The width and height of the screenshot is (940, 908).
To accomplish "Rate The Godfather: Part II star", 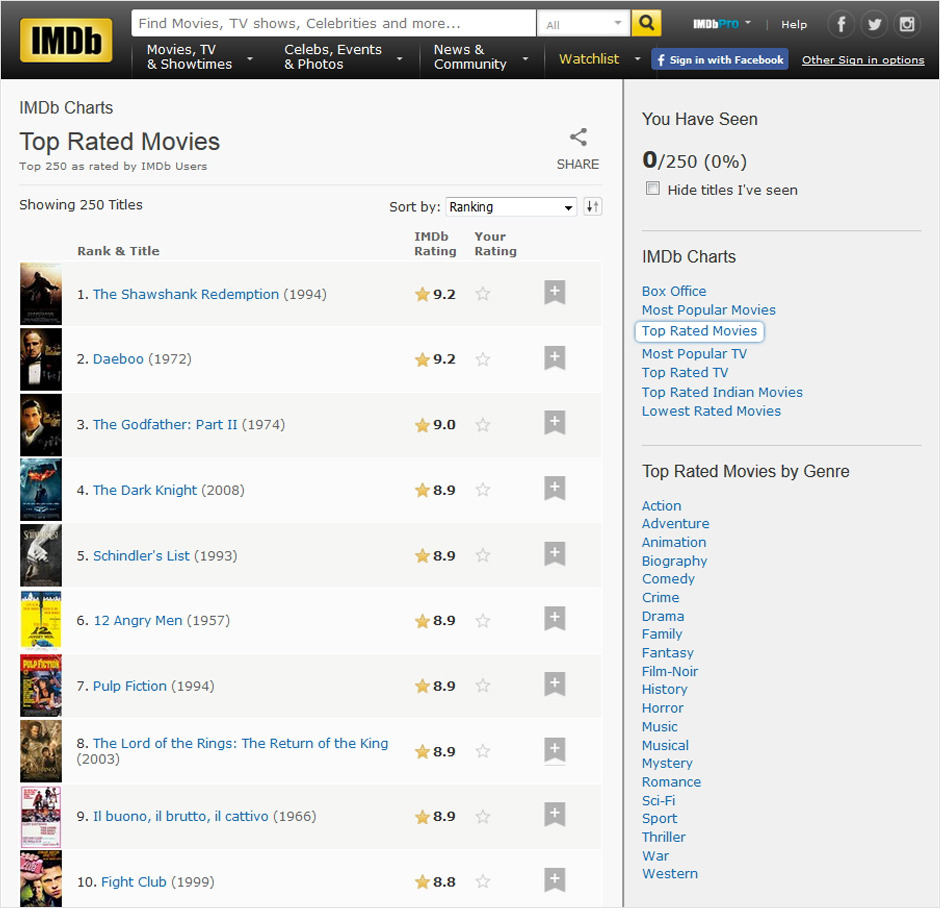I will click(483, 425).
